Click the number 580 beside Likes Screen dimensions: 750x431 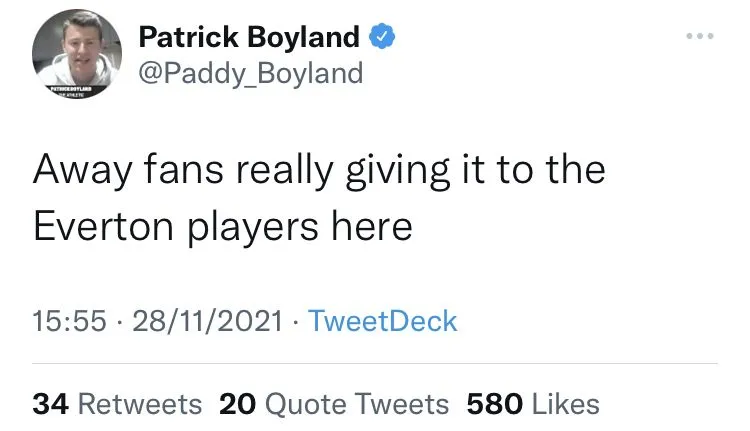[496, 404]
